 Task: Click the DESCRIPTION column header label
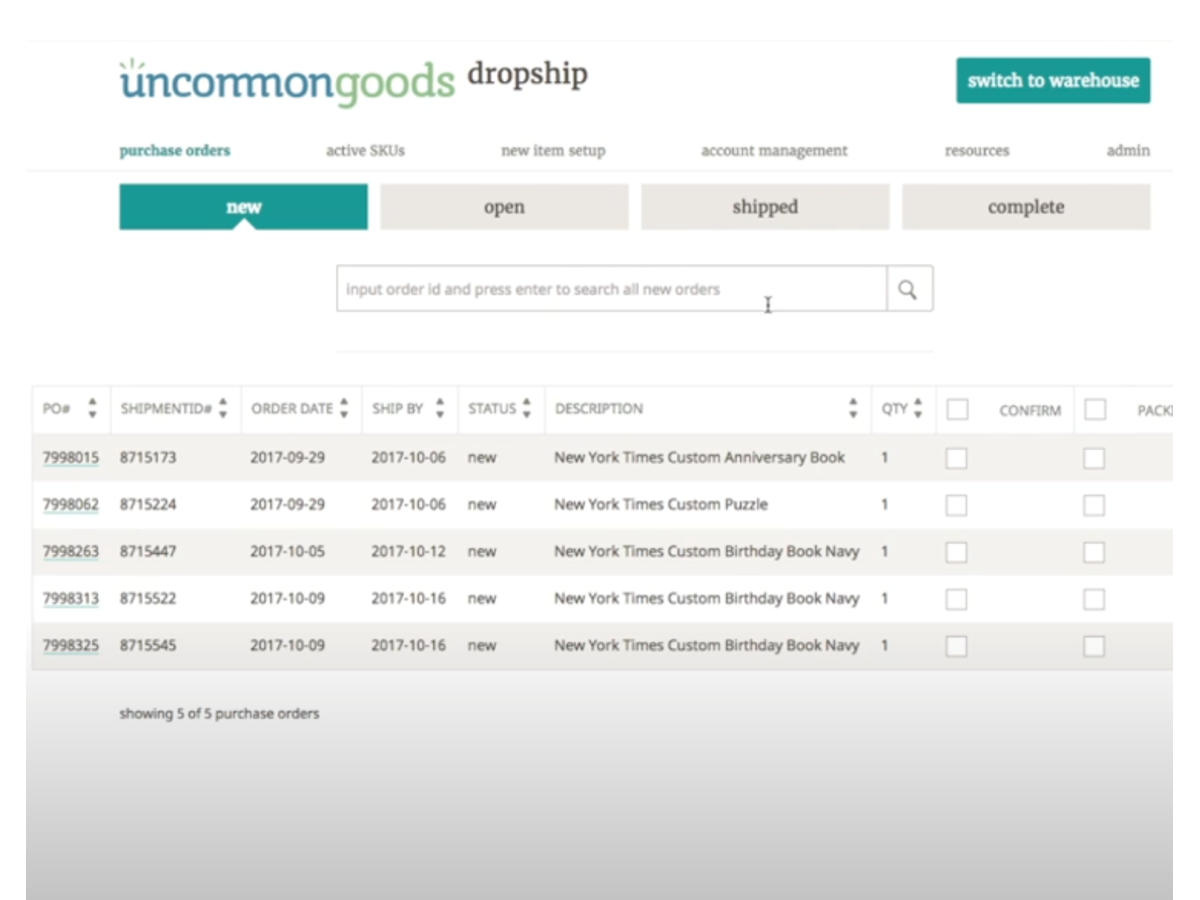coord(599,409)
